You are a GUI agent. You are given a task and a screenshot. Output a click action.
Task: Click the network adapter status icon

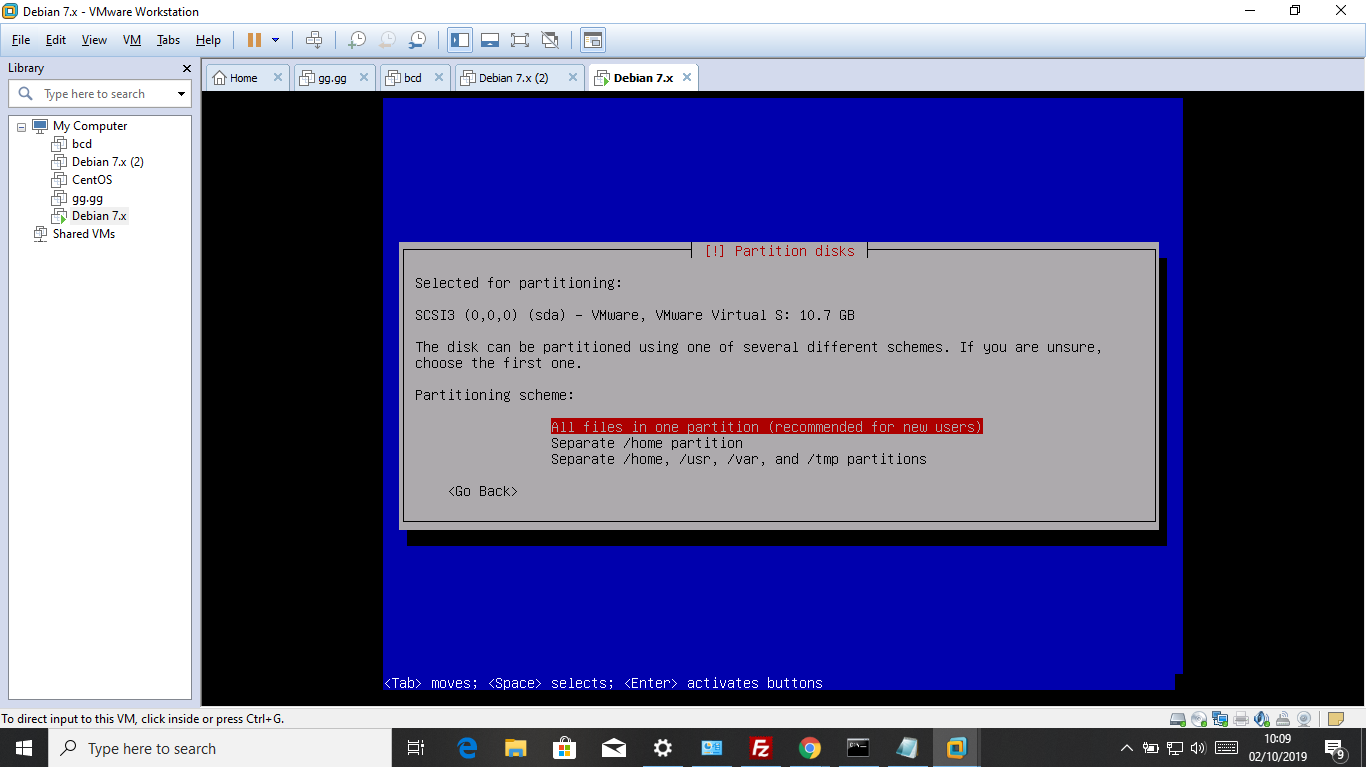click(1220, 719)
